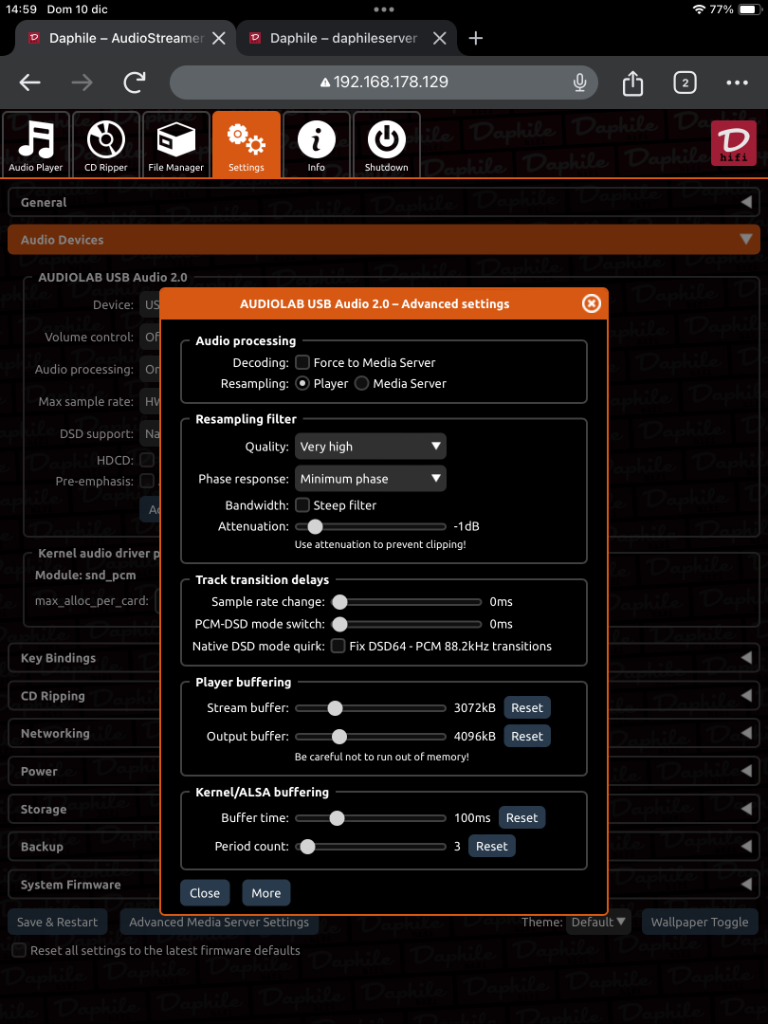Switch to the Daphile – AudioStreamer tab

[x=125, y=39]
